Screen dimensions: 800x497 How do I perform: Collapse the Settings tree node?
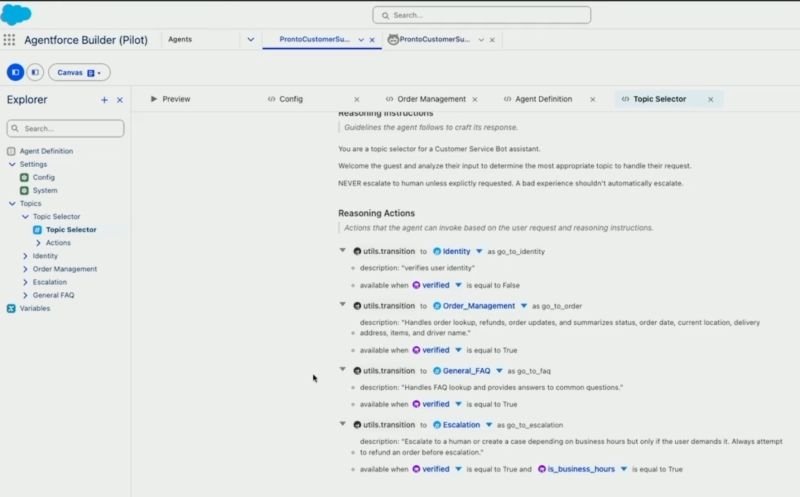12,164
